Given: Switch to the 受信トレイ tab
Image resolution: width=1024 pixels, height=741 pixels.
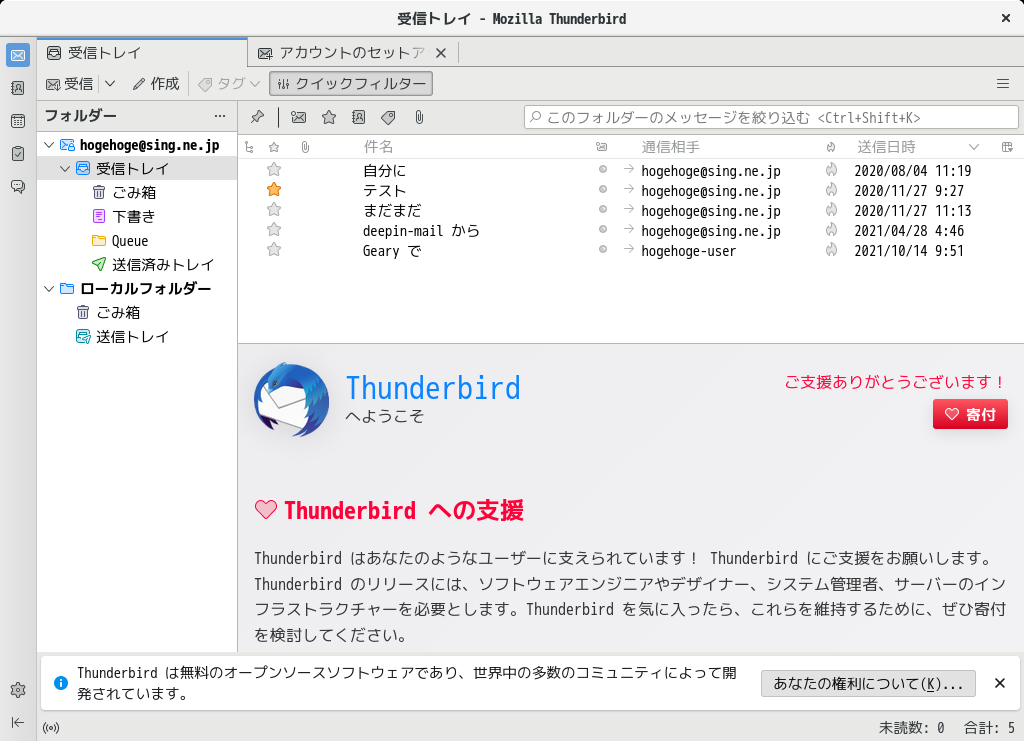Looking at the screenshot, I should point(142,53).
